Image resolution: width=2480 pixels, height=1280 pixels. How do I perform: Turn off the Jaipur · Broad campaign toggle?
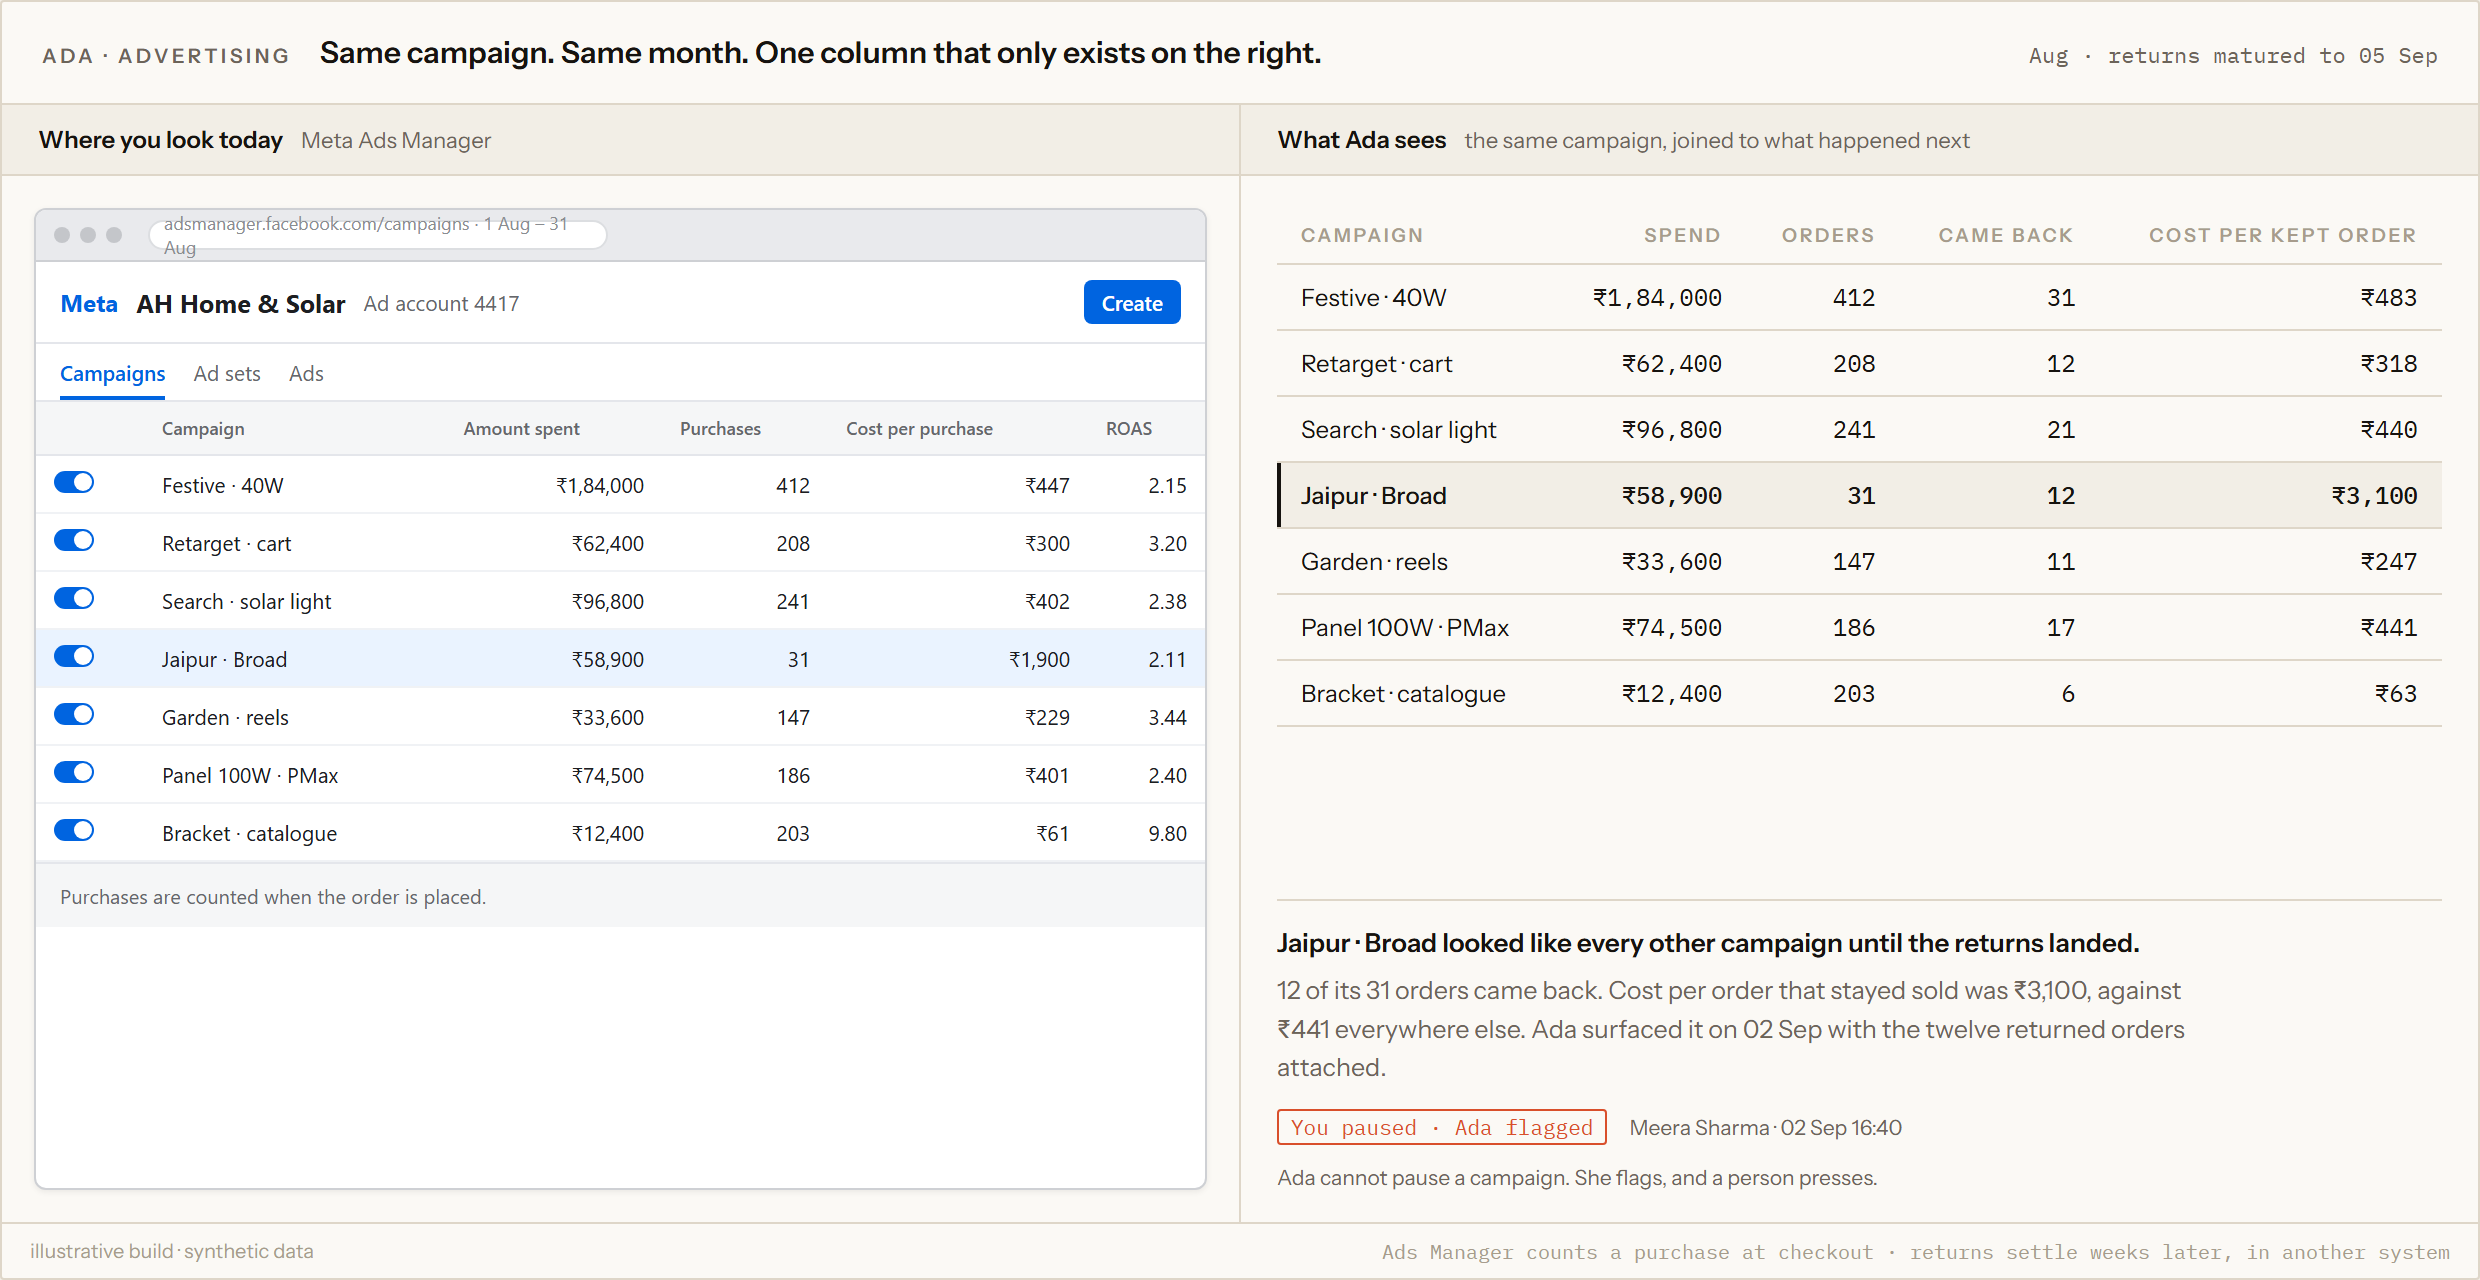(74, 657)
